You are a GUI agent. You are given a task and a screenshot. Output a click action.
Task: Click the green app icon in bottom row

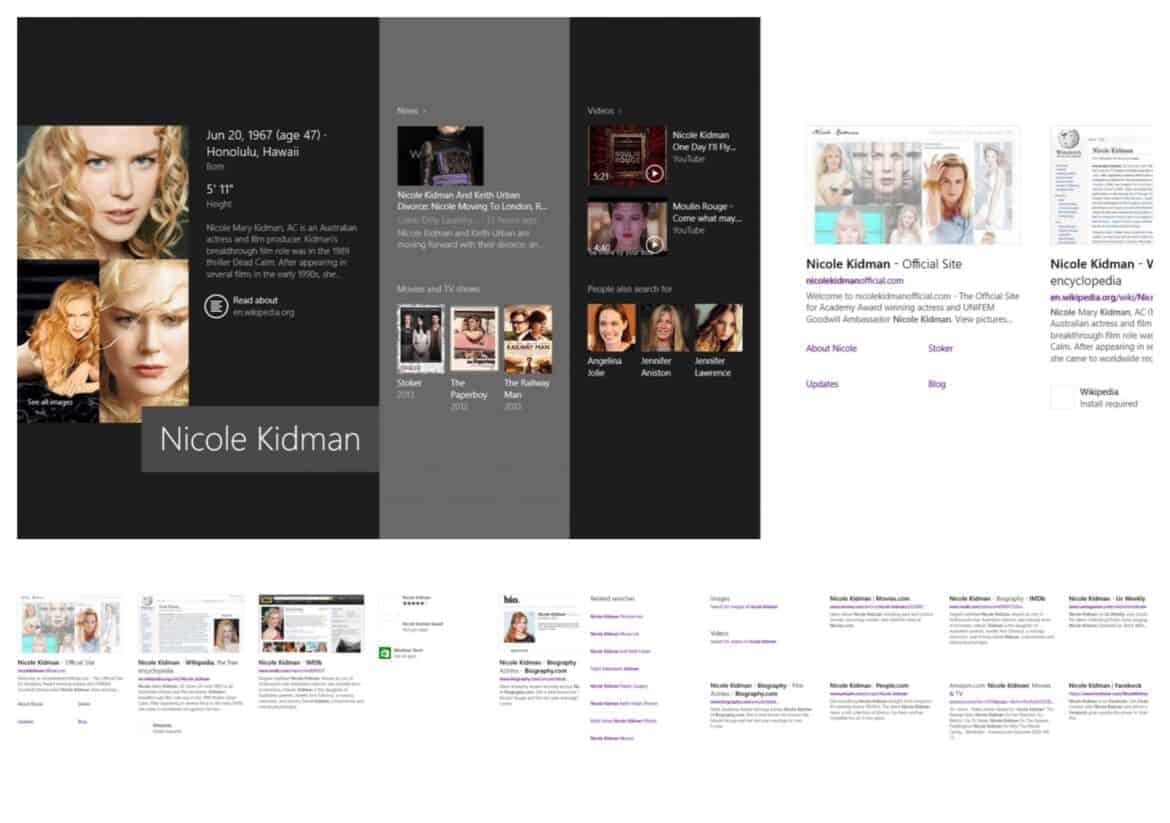[384, 653]
